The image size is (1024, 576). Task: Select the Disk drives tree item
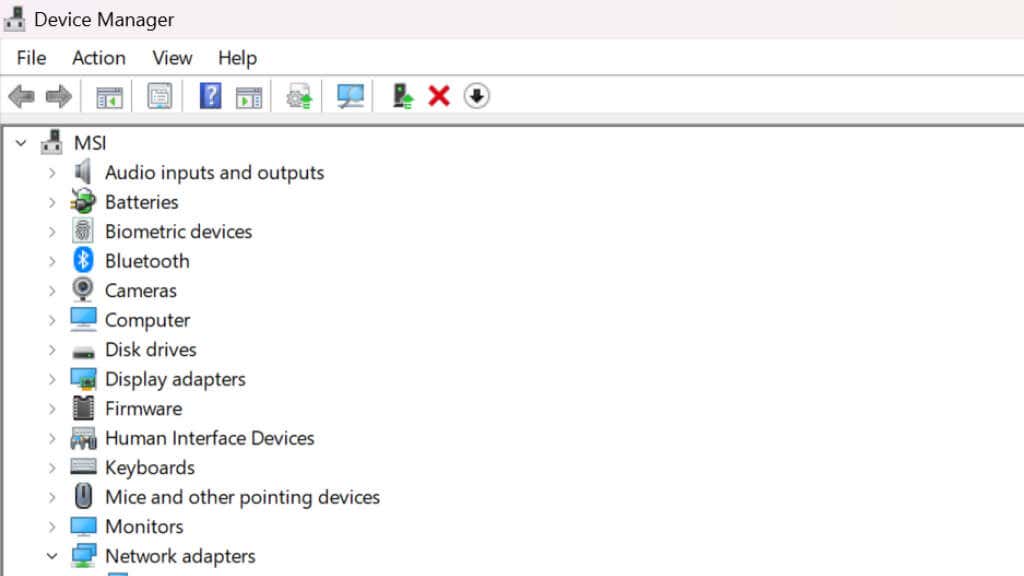(150, 350)
